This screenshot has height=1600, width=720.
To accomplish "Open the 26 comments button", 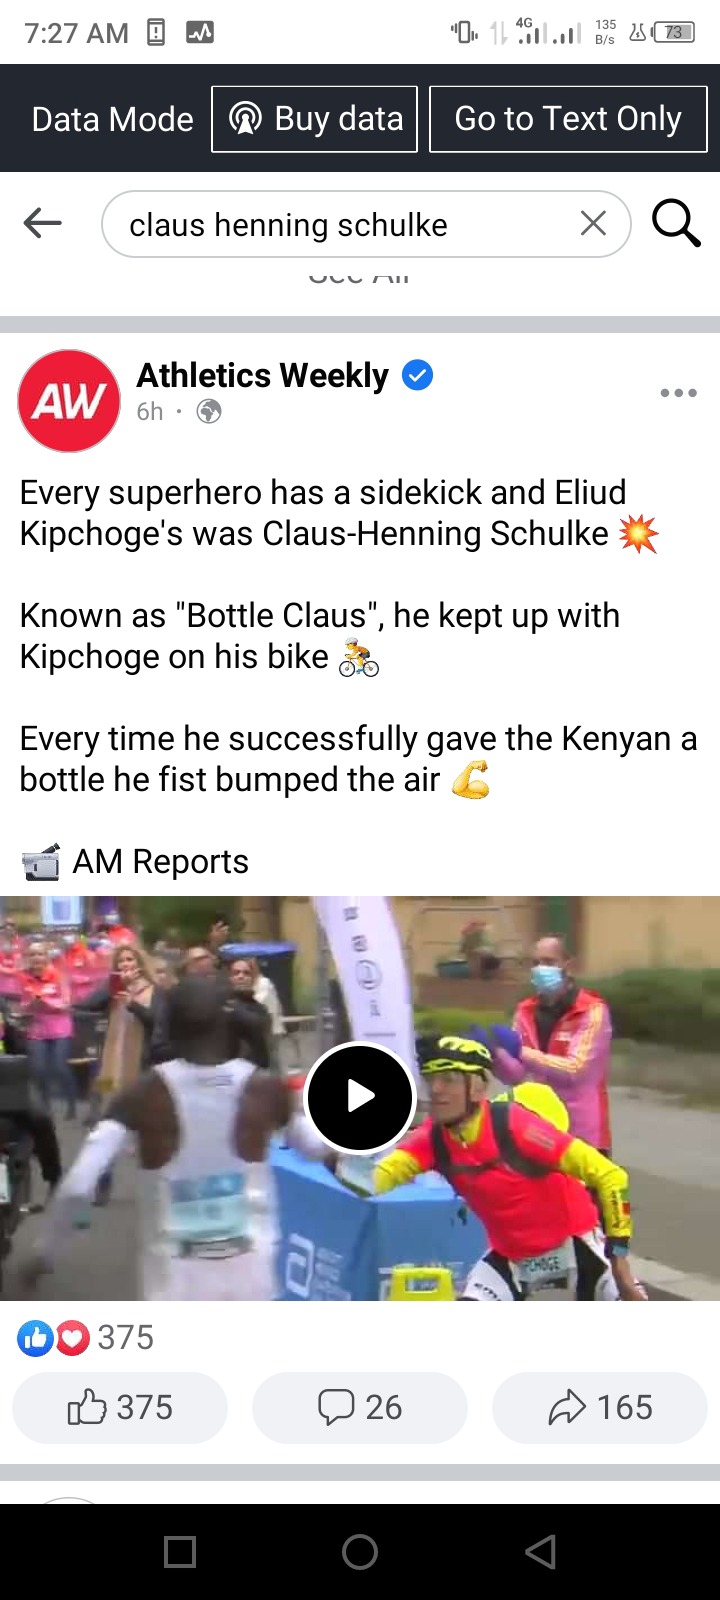I will coord(360,1407).
